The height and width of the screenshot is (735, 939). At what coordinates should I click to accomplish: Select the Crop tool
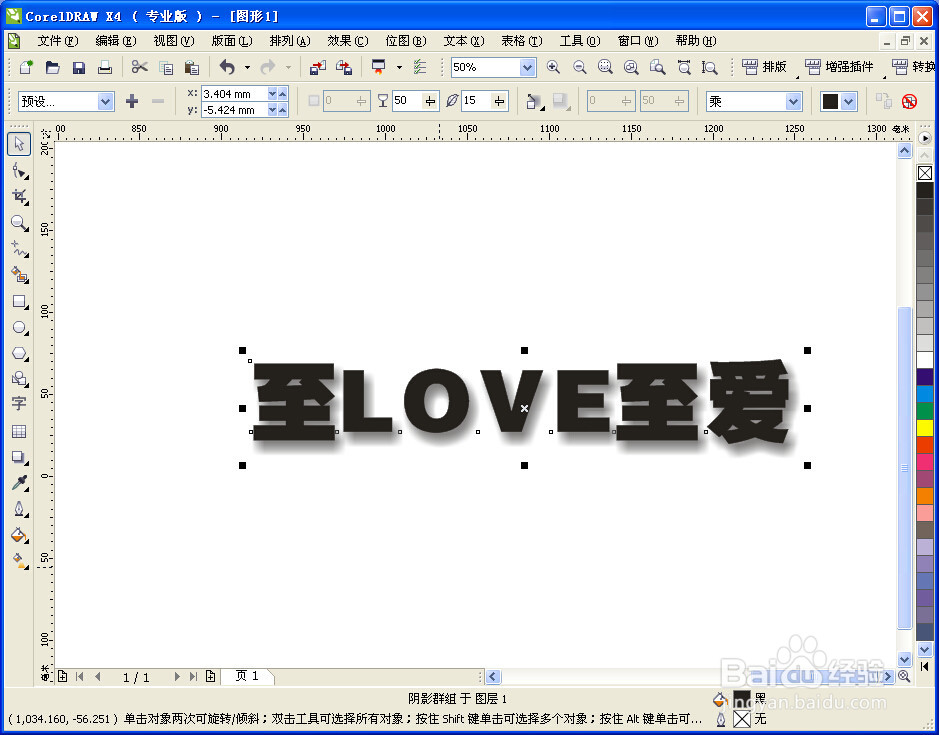[19, 196]
